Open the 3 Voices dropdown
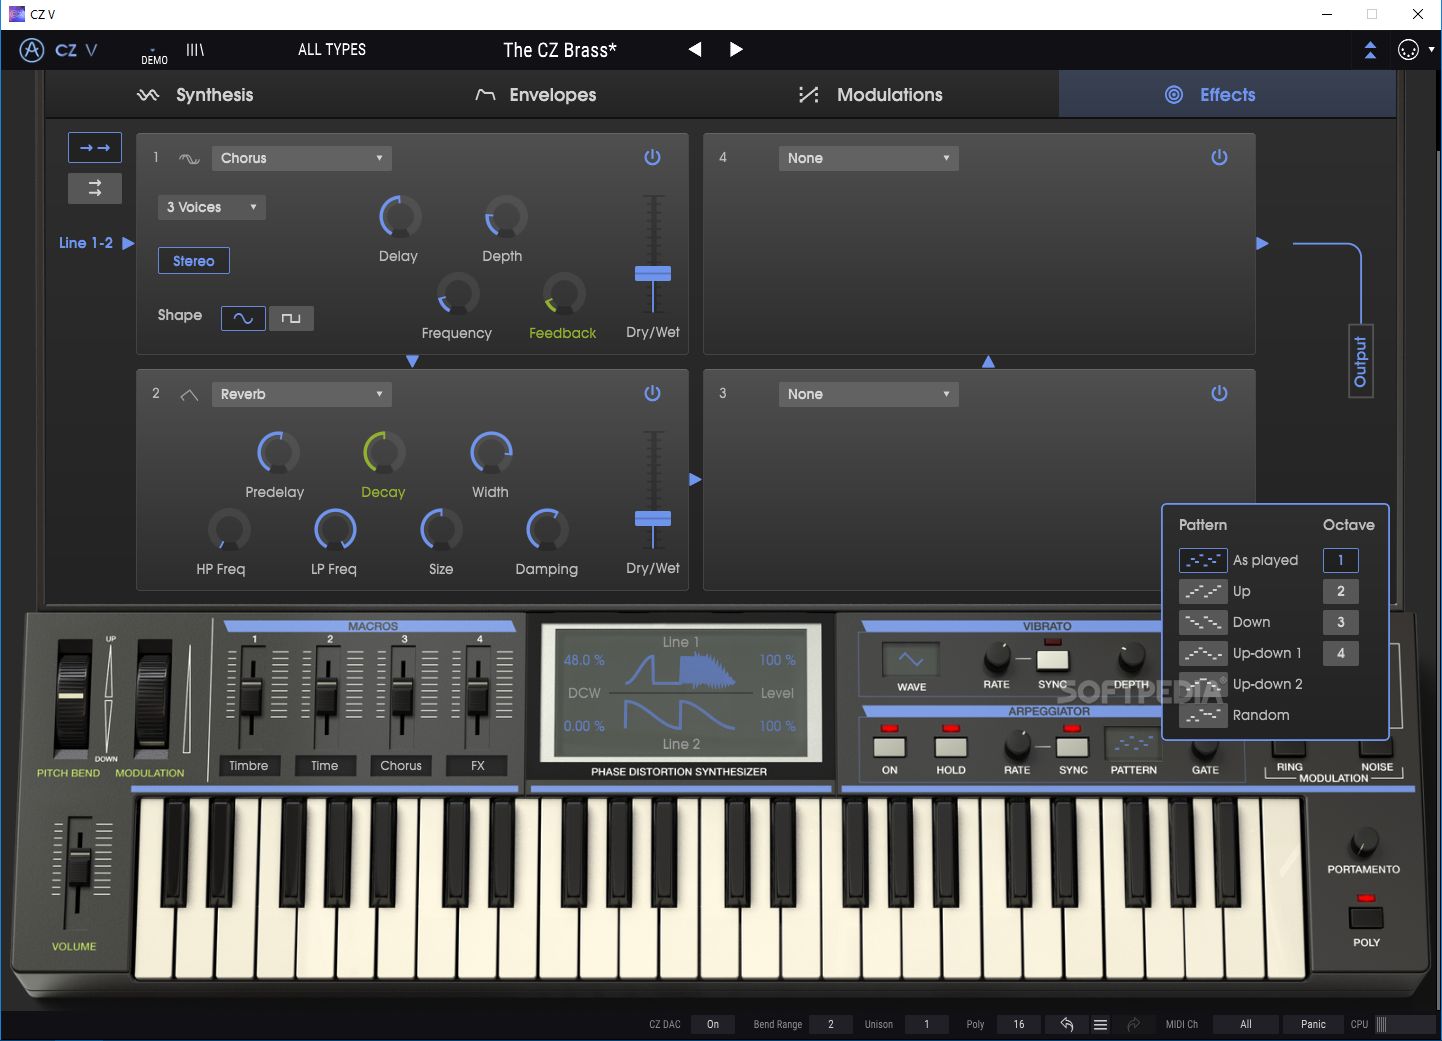 211,207
